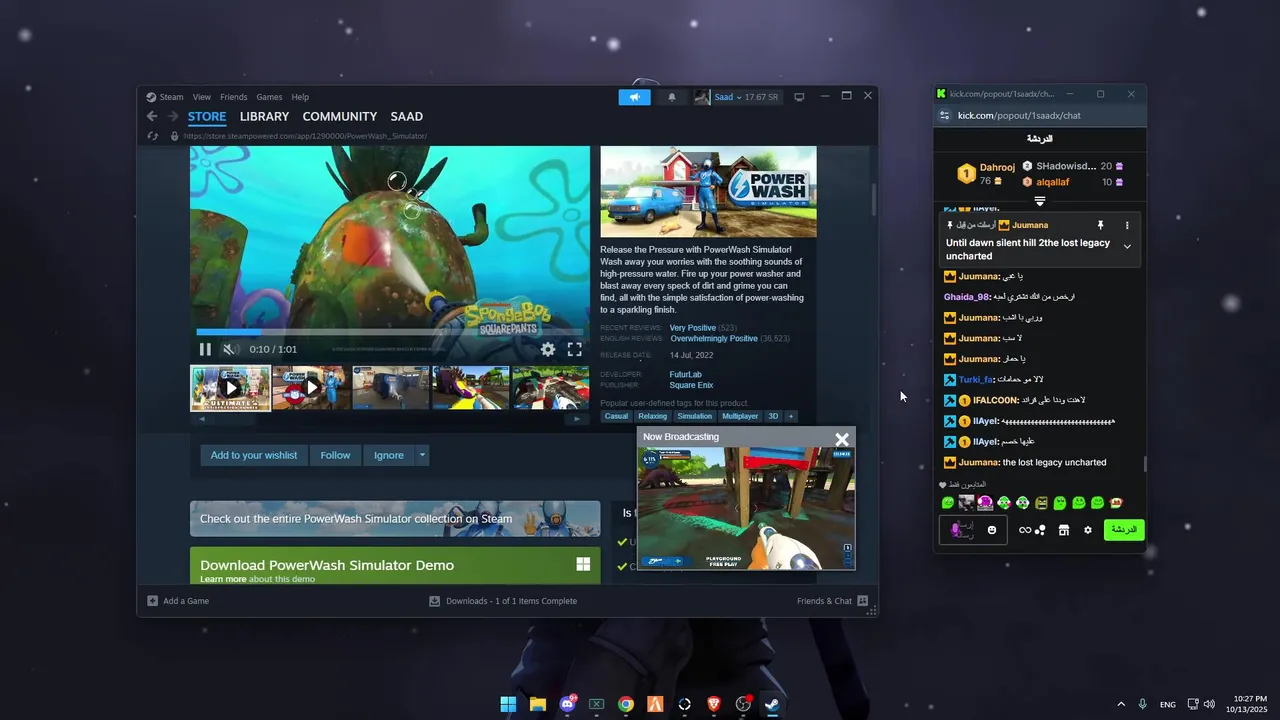Click the Relaxing tag
Viewport: 1280px width, 720px height.
click(652, 416)
